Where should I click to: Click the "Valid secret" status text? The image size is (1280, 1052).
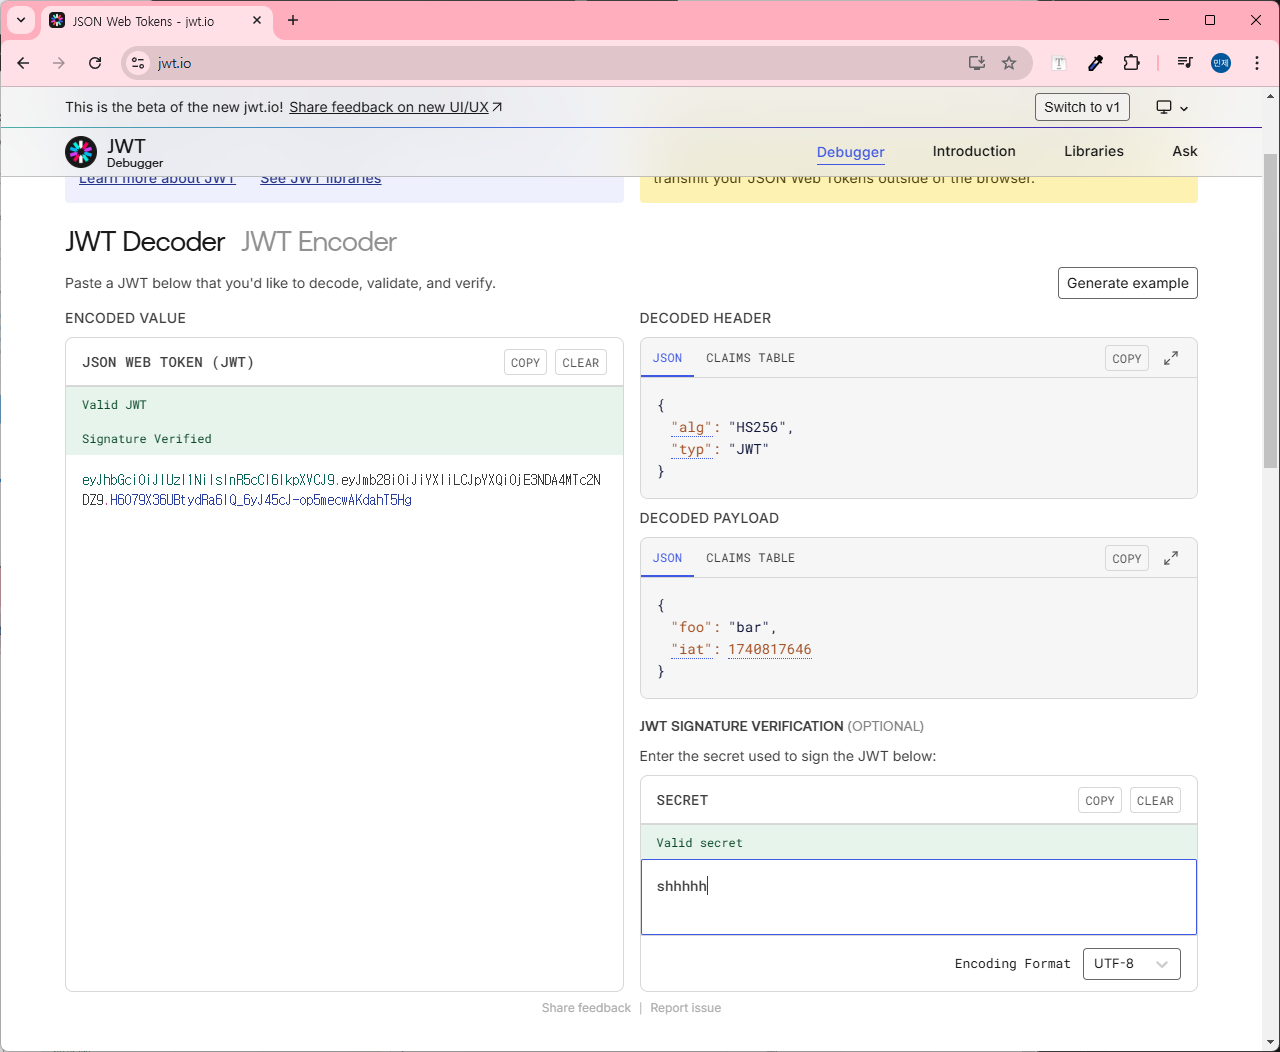(x=700, y=843)
